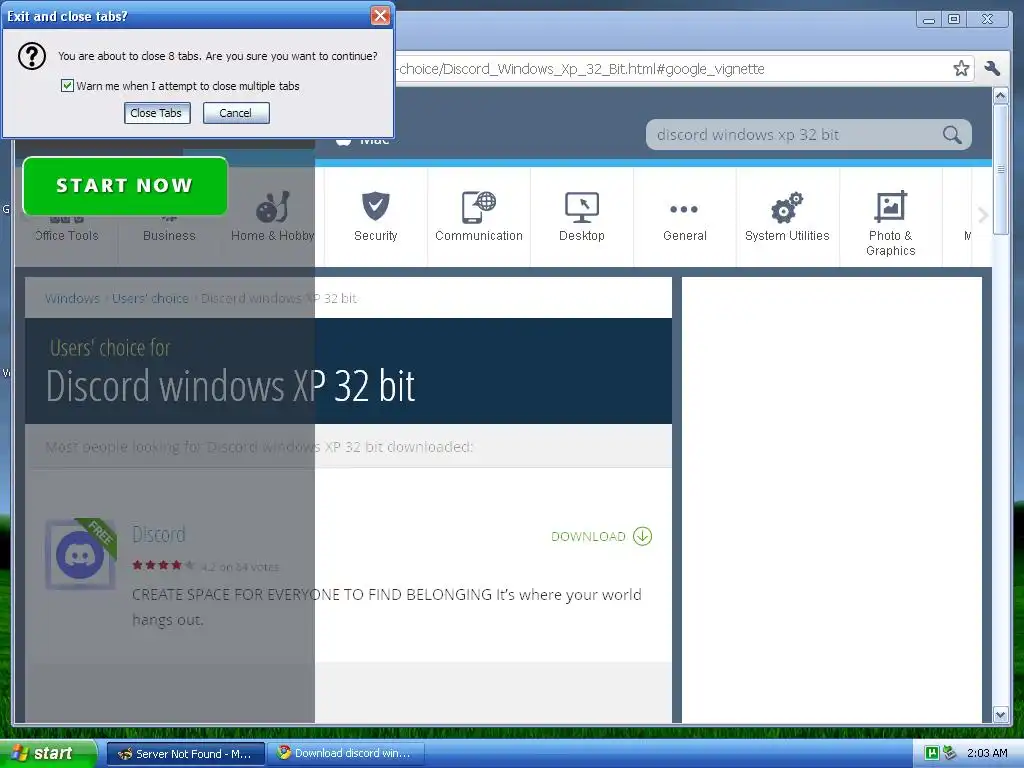Screen dimensions: 1024x768
Task: Click the page scrollbar up arrow
Action: click(1000, 96)
